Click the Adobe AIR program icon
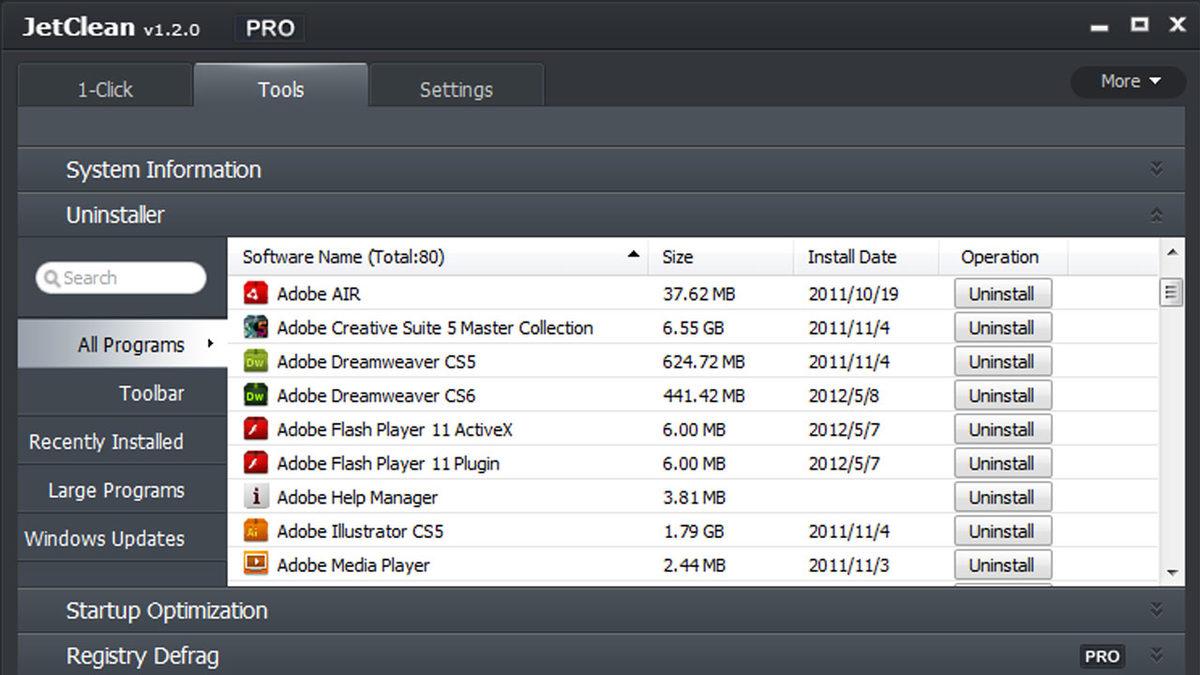 tap(256, 294)
